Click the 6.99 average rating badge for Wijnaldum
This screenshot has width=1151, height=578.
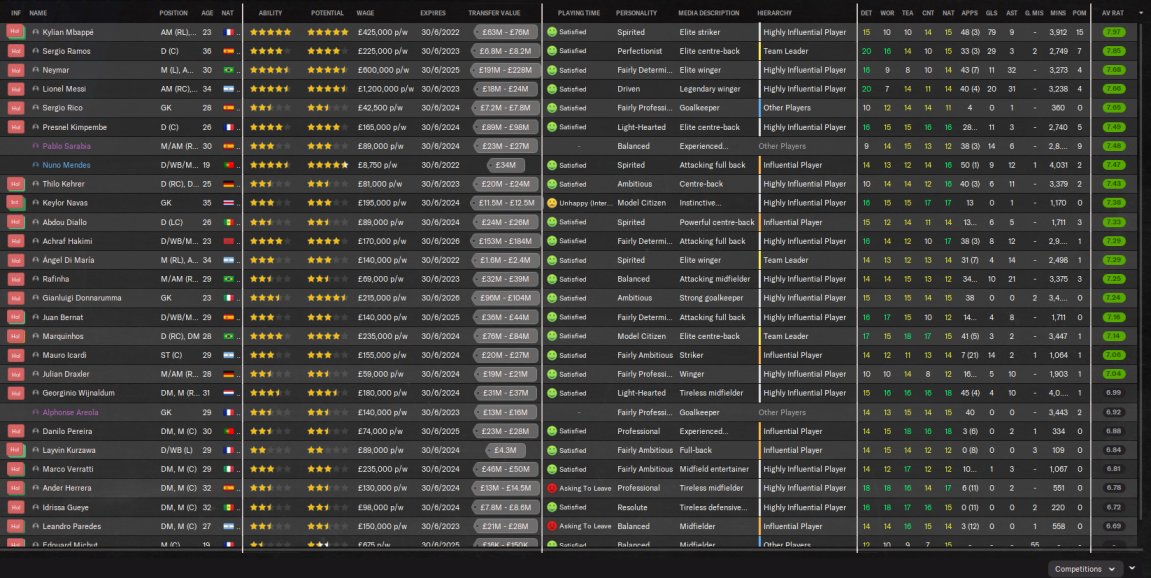[x=1113, y=393]
